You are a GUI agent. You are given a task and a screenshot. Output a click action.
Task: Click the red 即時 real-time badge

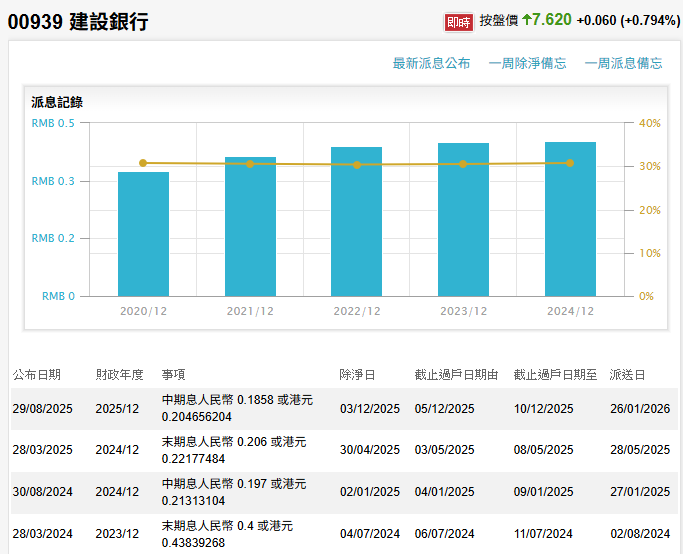point(459,21)
